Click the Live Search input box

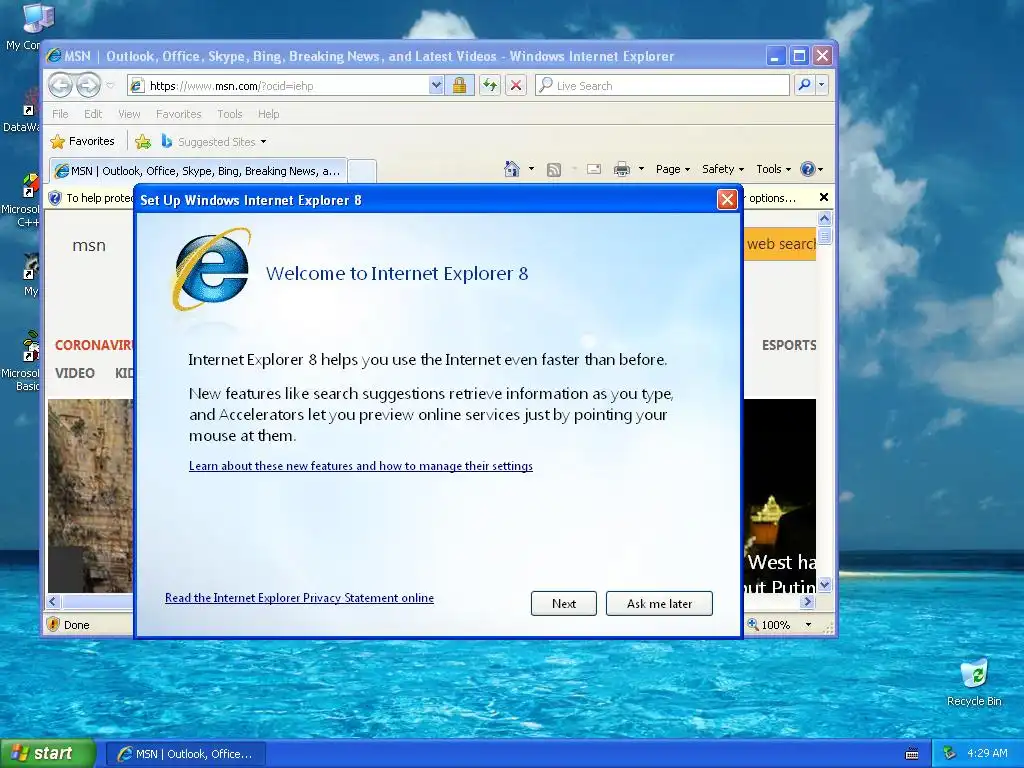click(x=662, y=86)
